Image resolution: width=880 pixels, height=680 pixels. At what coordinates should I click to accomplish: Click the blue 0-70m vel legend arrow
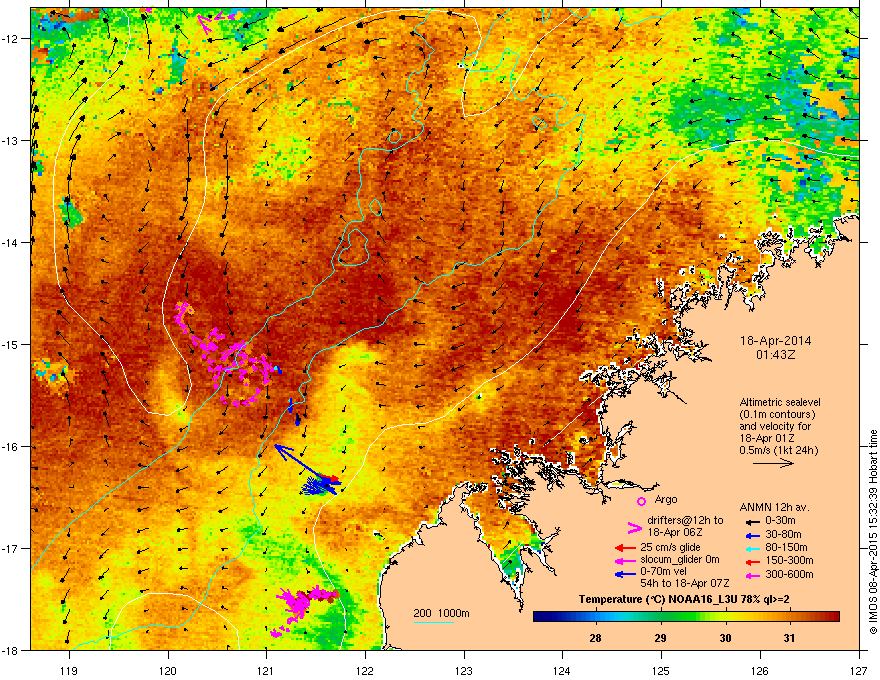(625, 574)
